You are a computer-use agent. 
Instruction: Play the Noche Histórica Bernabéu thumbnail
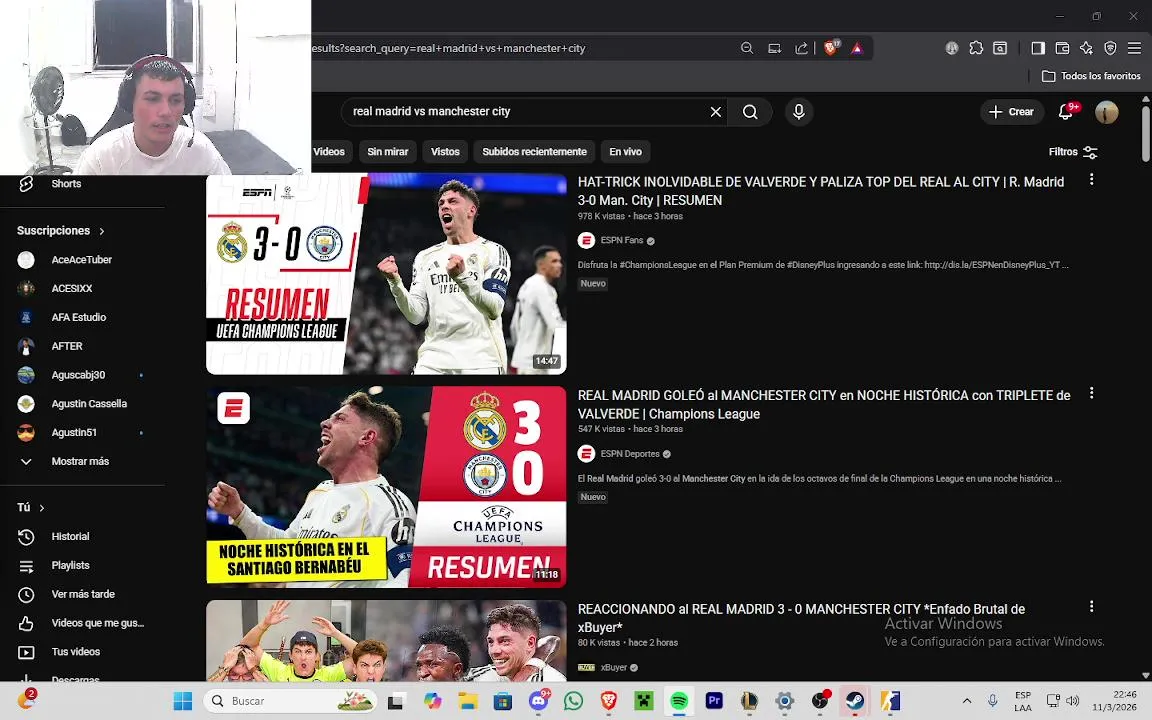pos(386,487)
